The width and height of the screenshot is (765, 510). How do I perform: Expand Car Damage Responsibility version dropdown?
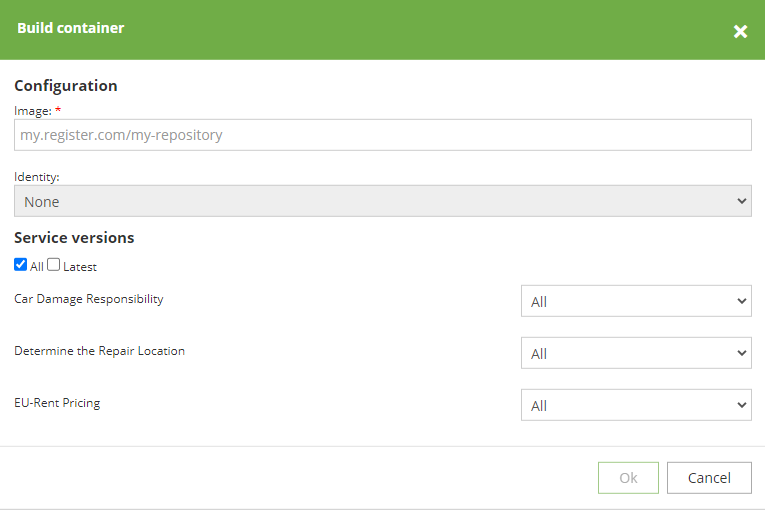click(636, 301)
